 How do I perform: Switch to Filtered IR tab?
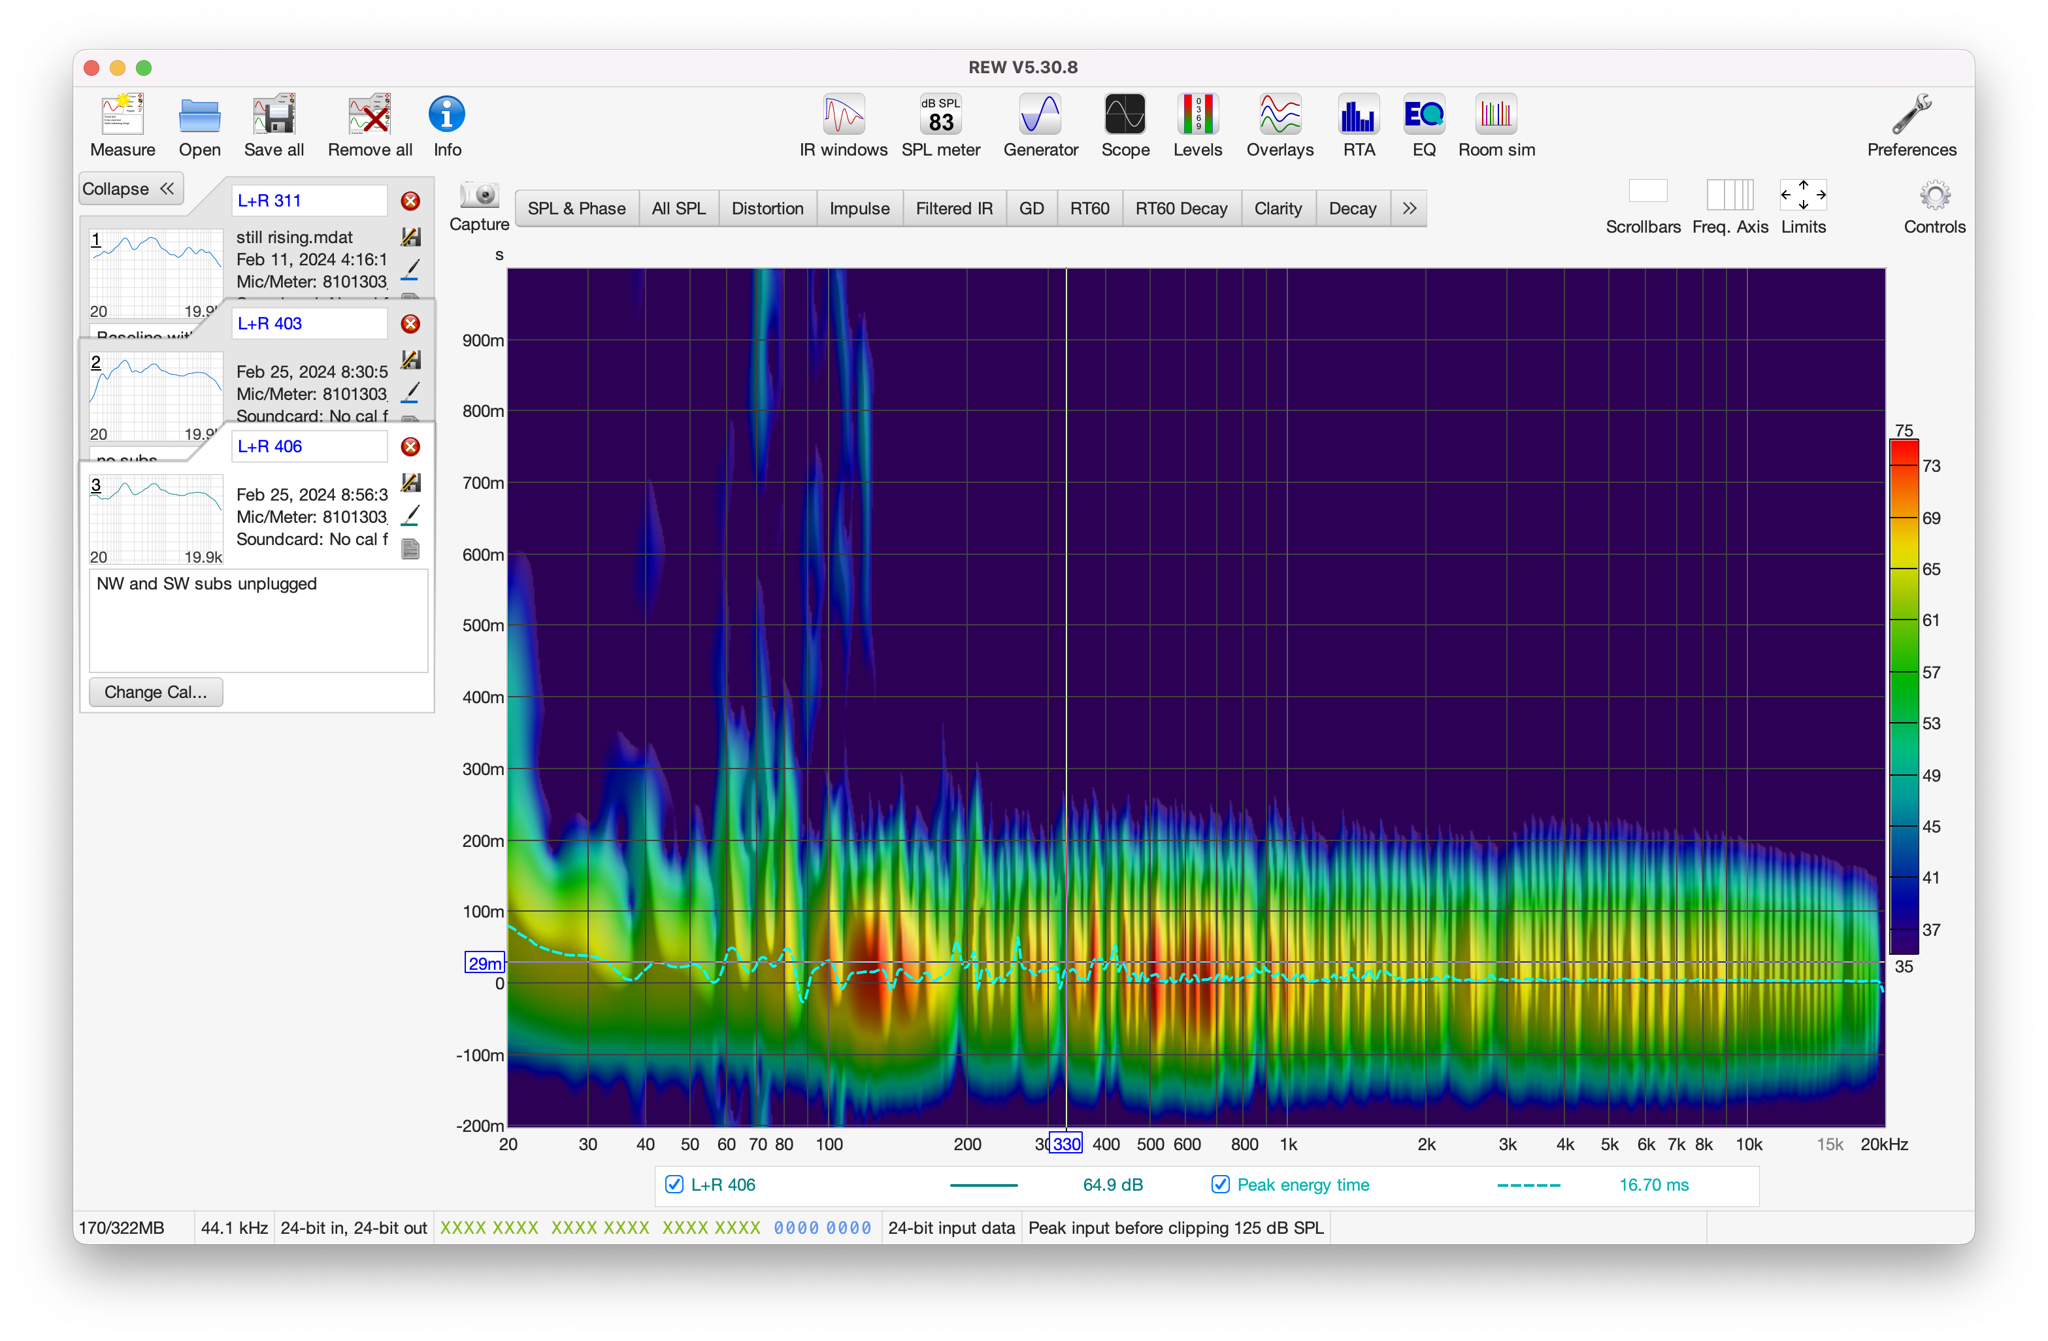(x=954, y=208)
